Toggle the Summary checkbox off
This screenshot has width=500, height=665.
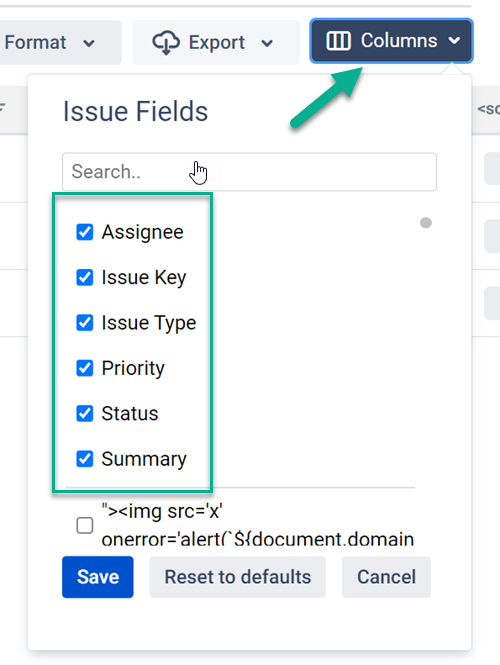click(x=85, y=459)
